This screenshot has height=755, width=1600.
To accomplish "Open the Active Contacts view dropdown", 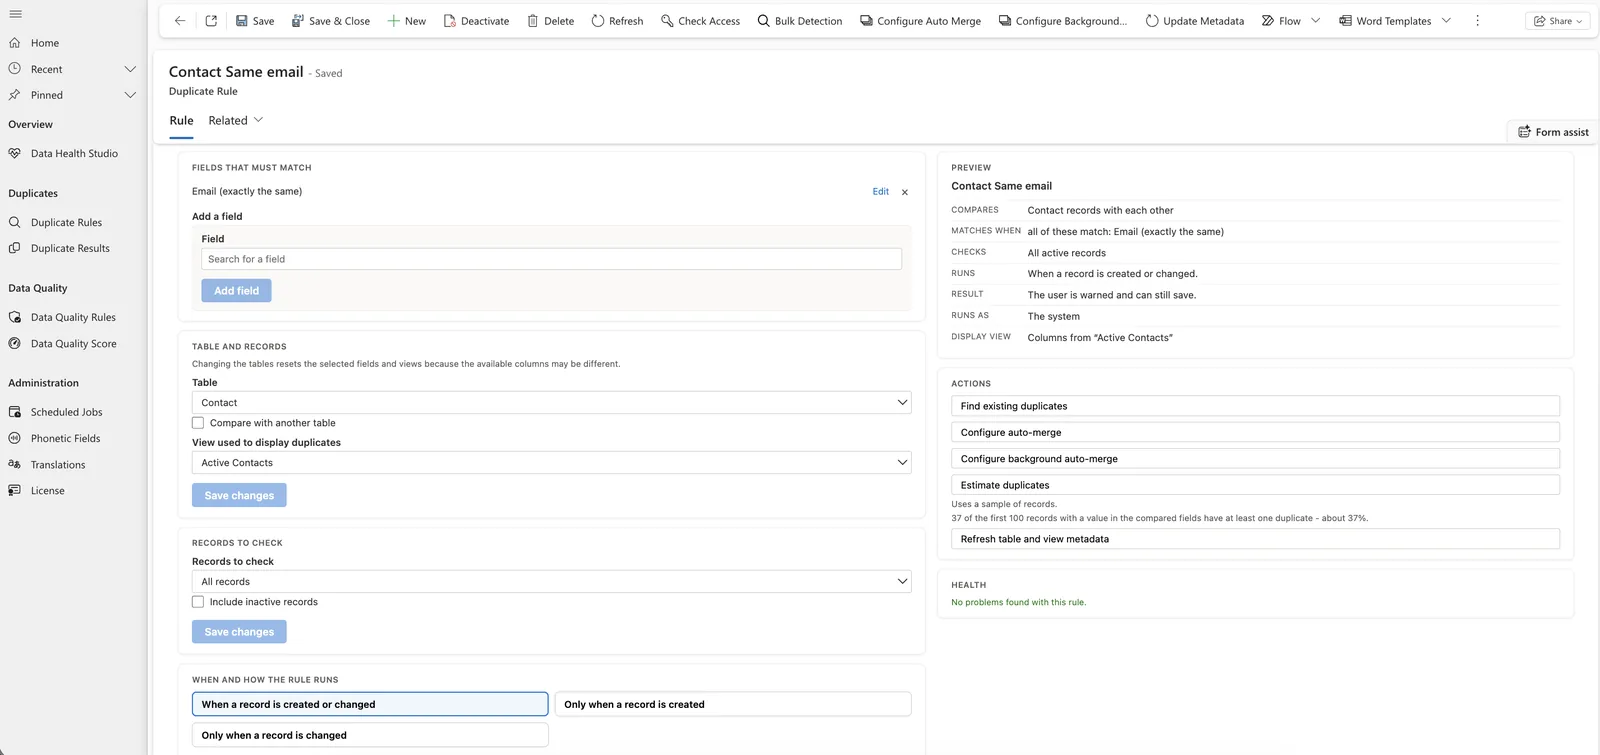I will coord(551,463).
